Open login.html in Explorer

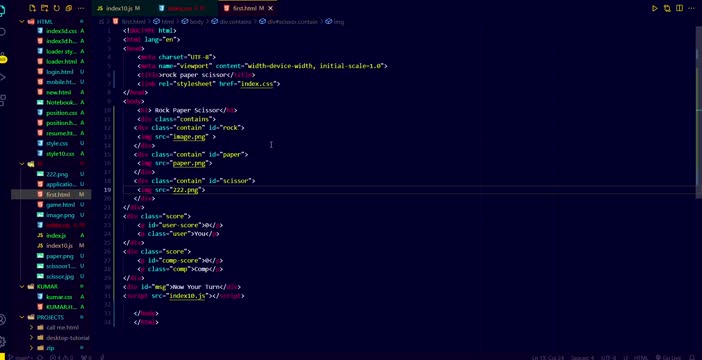coord(60,72)
